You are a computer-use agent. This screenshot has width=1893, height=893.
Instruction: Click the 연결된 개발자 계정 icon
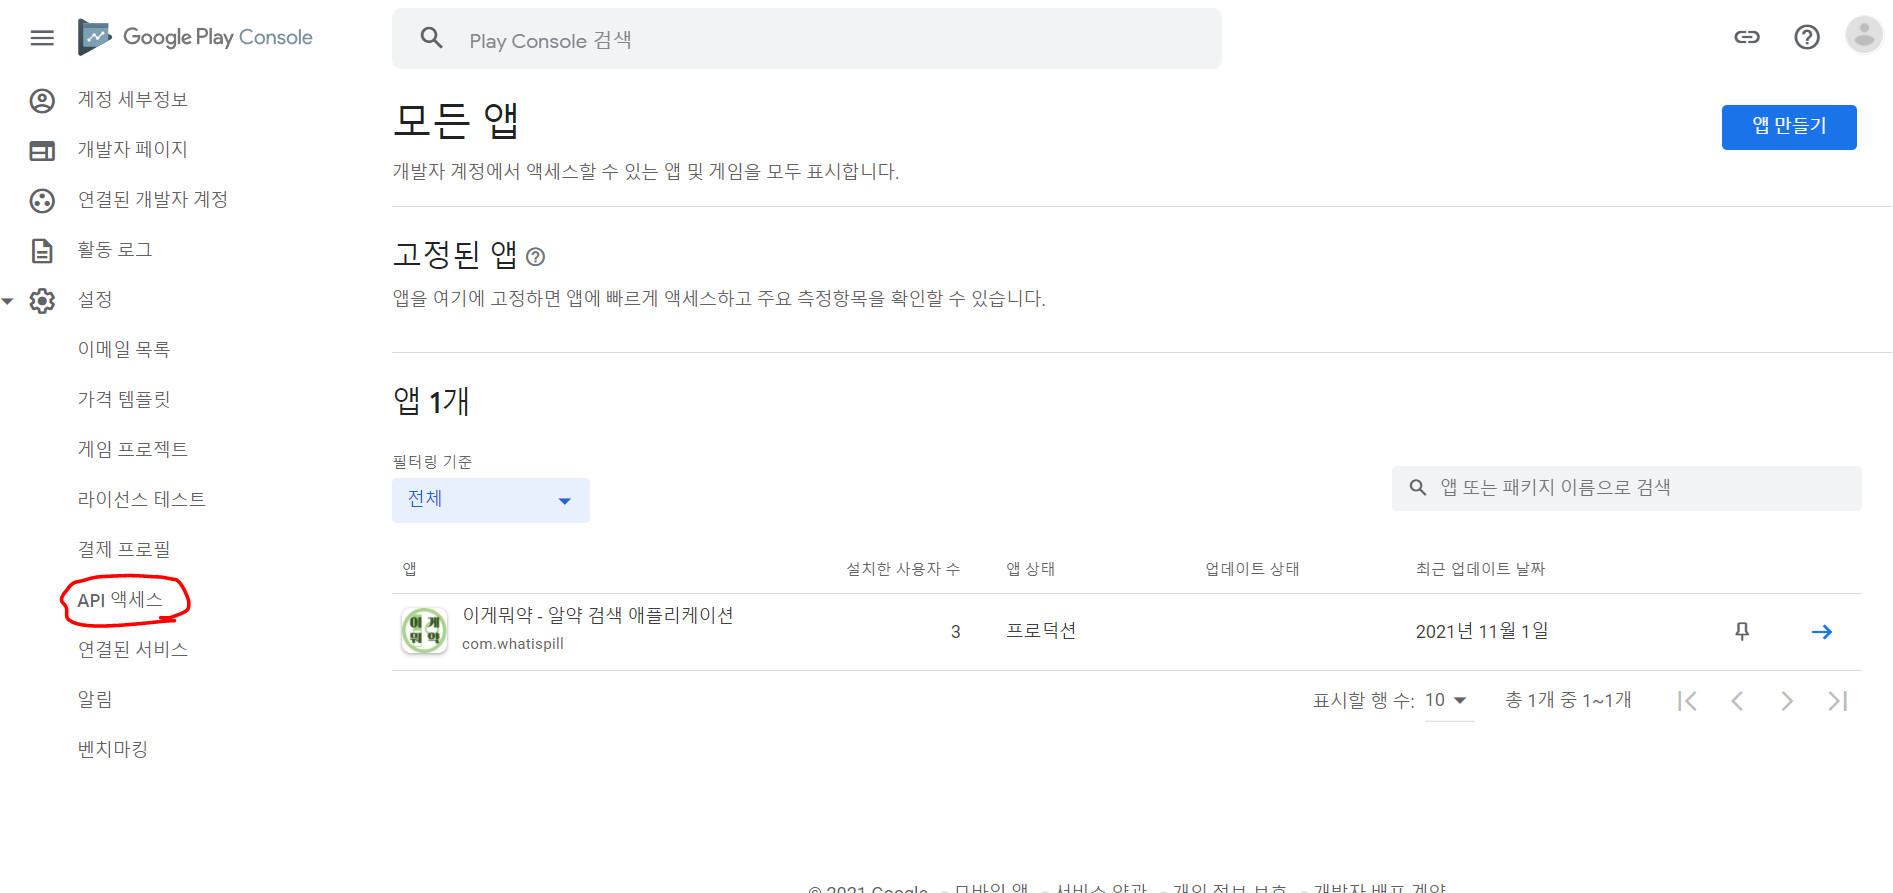[x=42, y=200]
